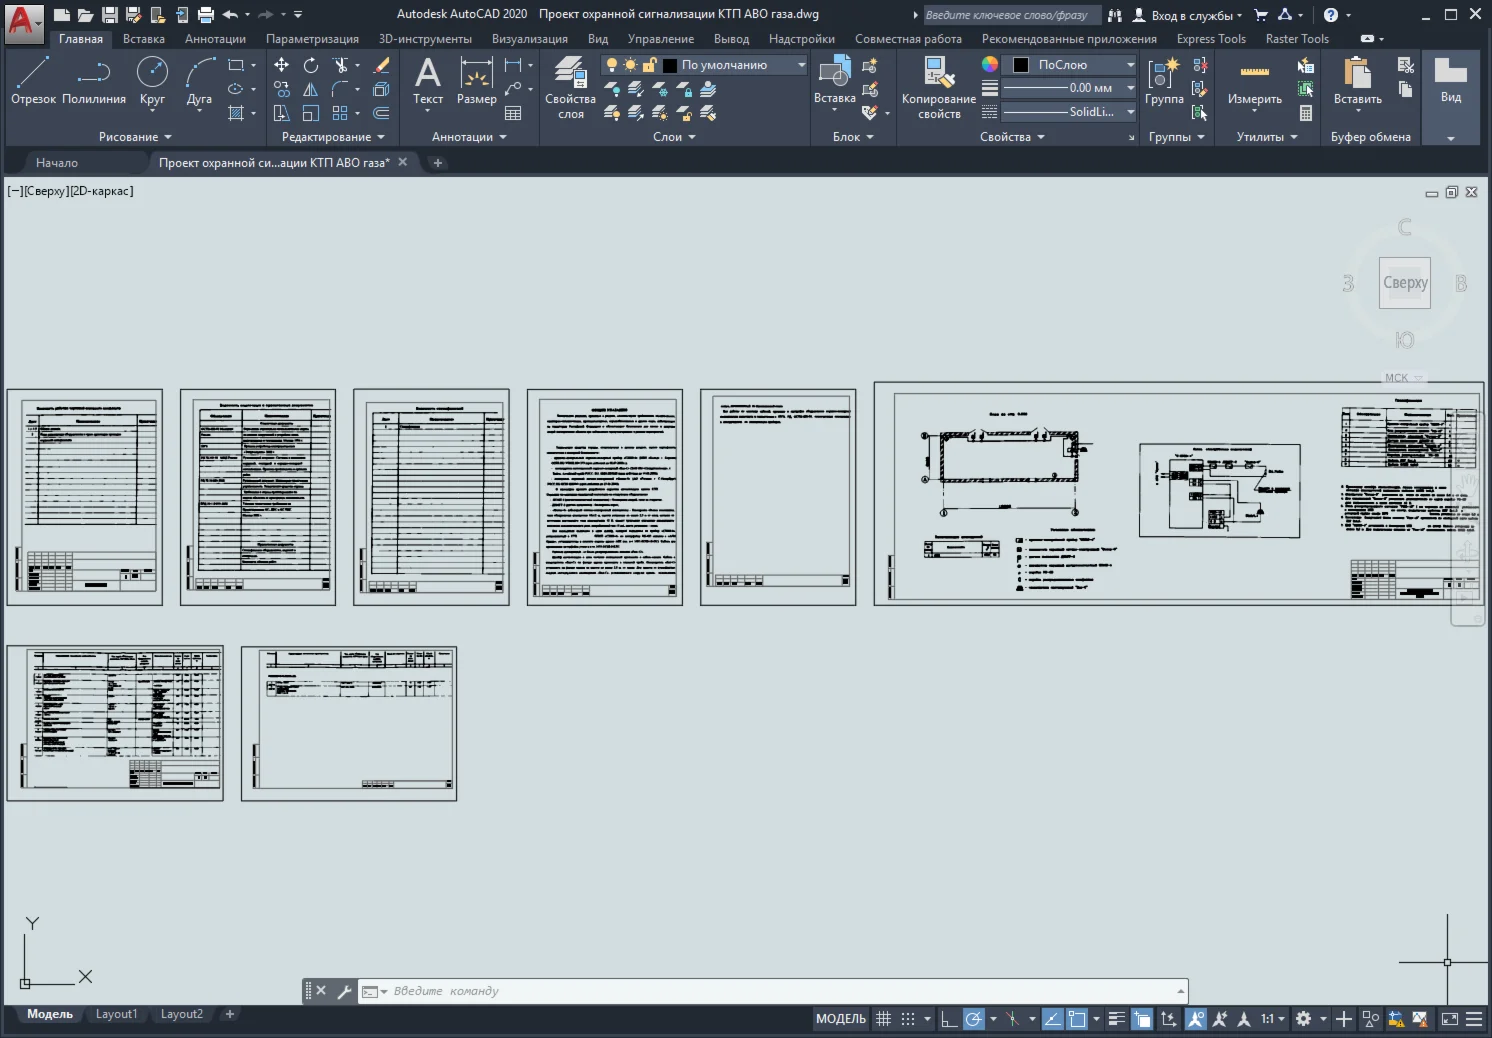Toggle transparency display in status bar
Viewport: 1492px width, 1038px height.
coord(1142,1019)
